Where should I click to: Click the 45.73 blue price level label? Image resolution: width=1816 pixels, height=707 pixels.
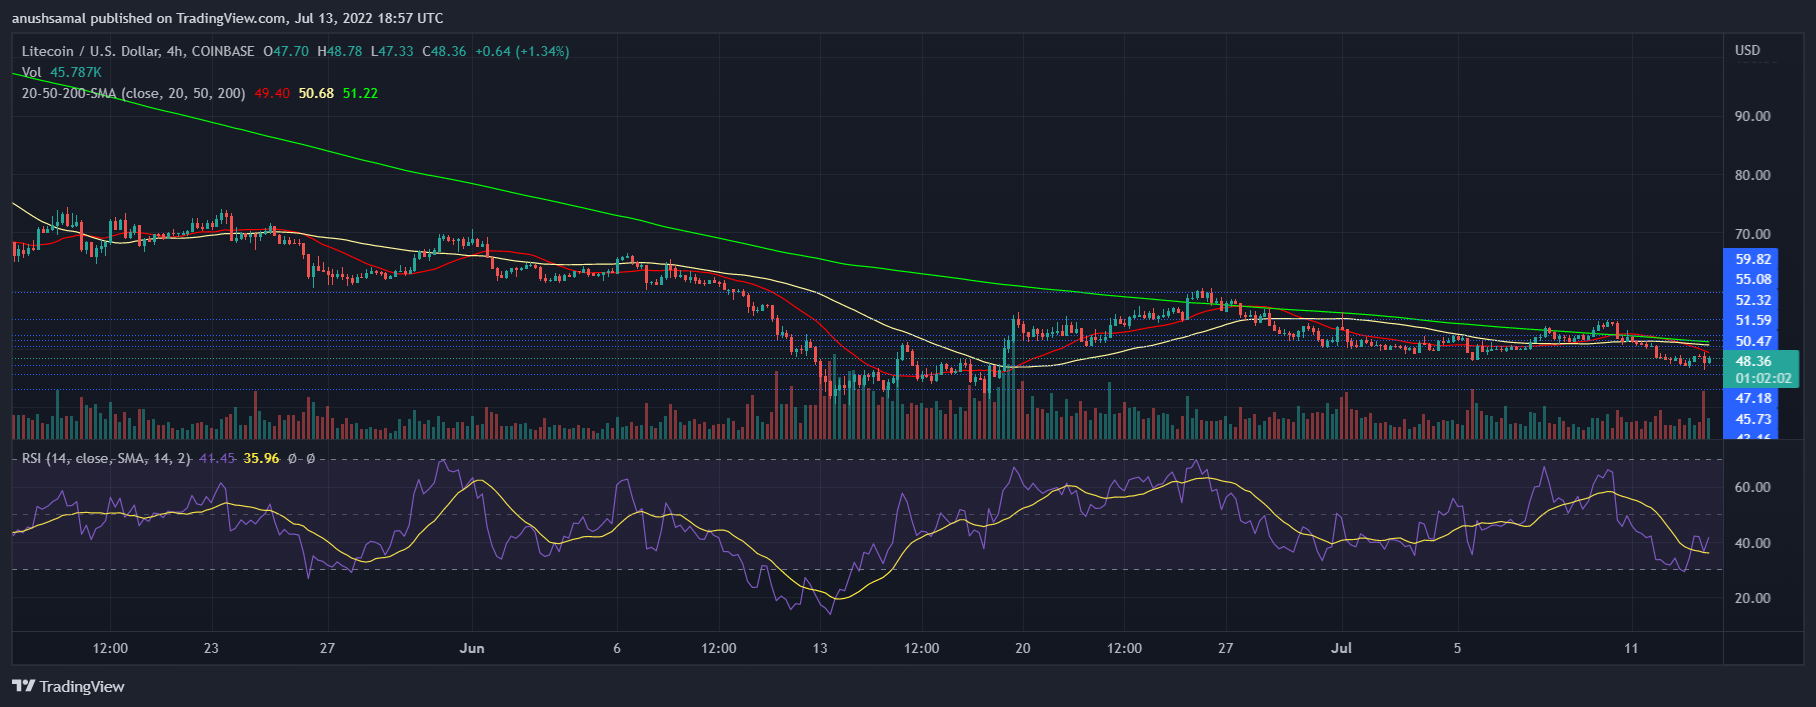click(x=1753, y=419)
